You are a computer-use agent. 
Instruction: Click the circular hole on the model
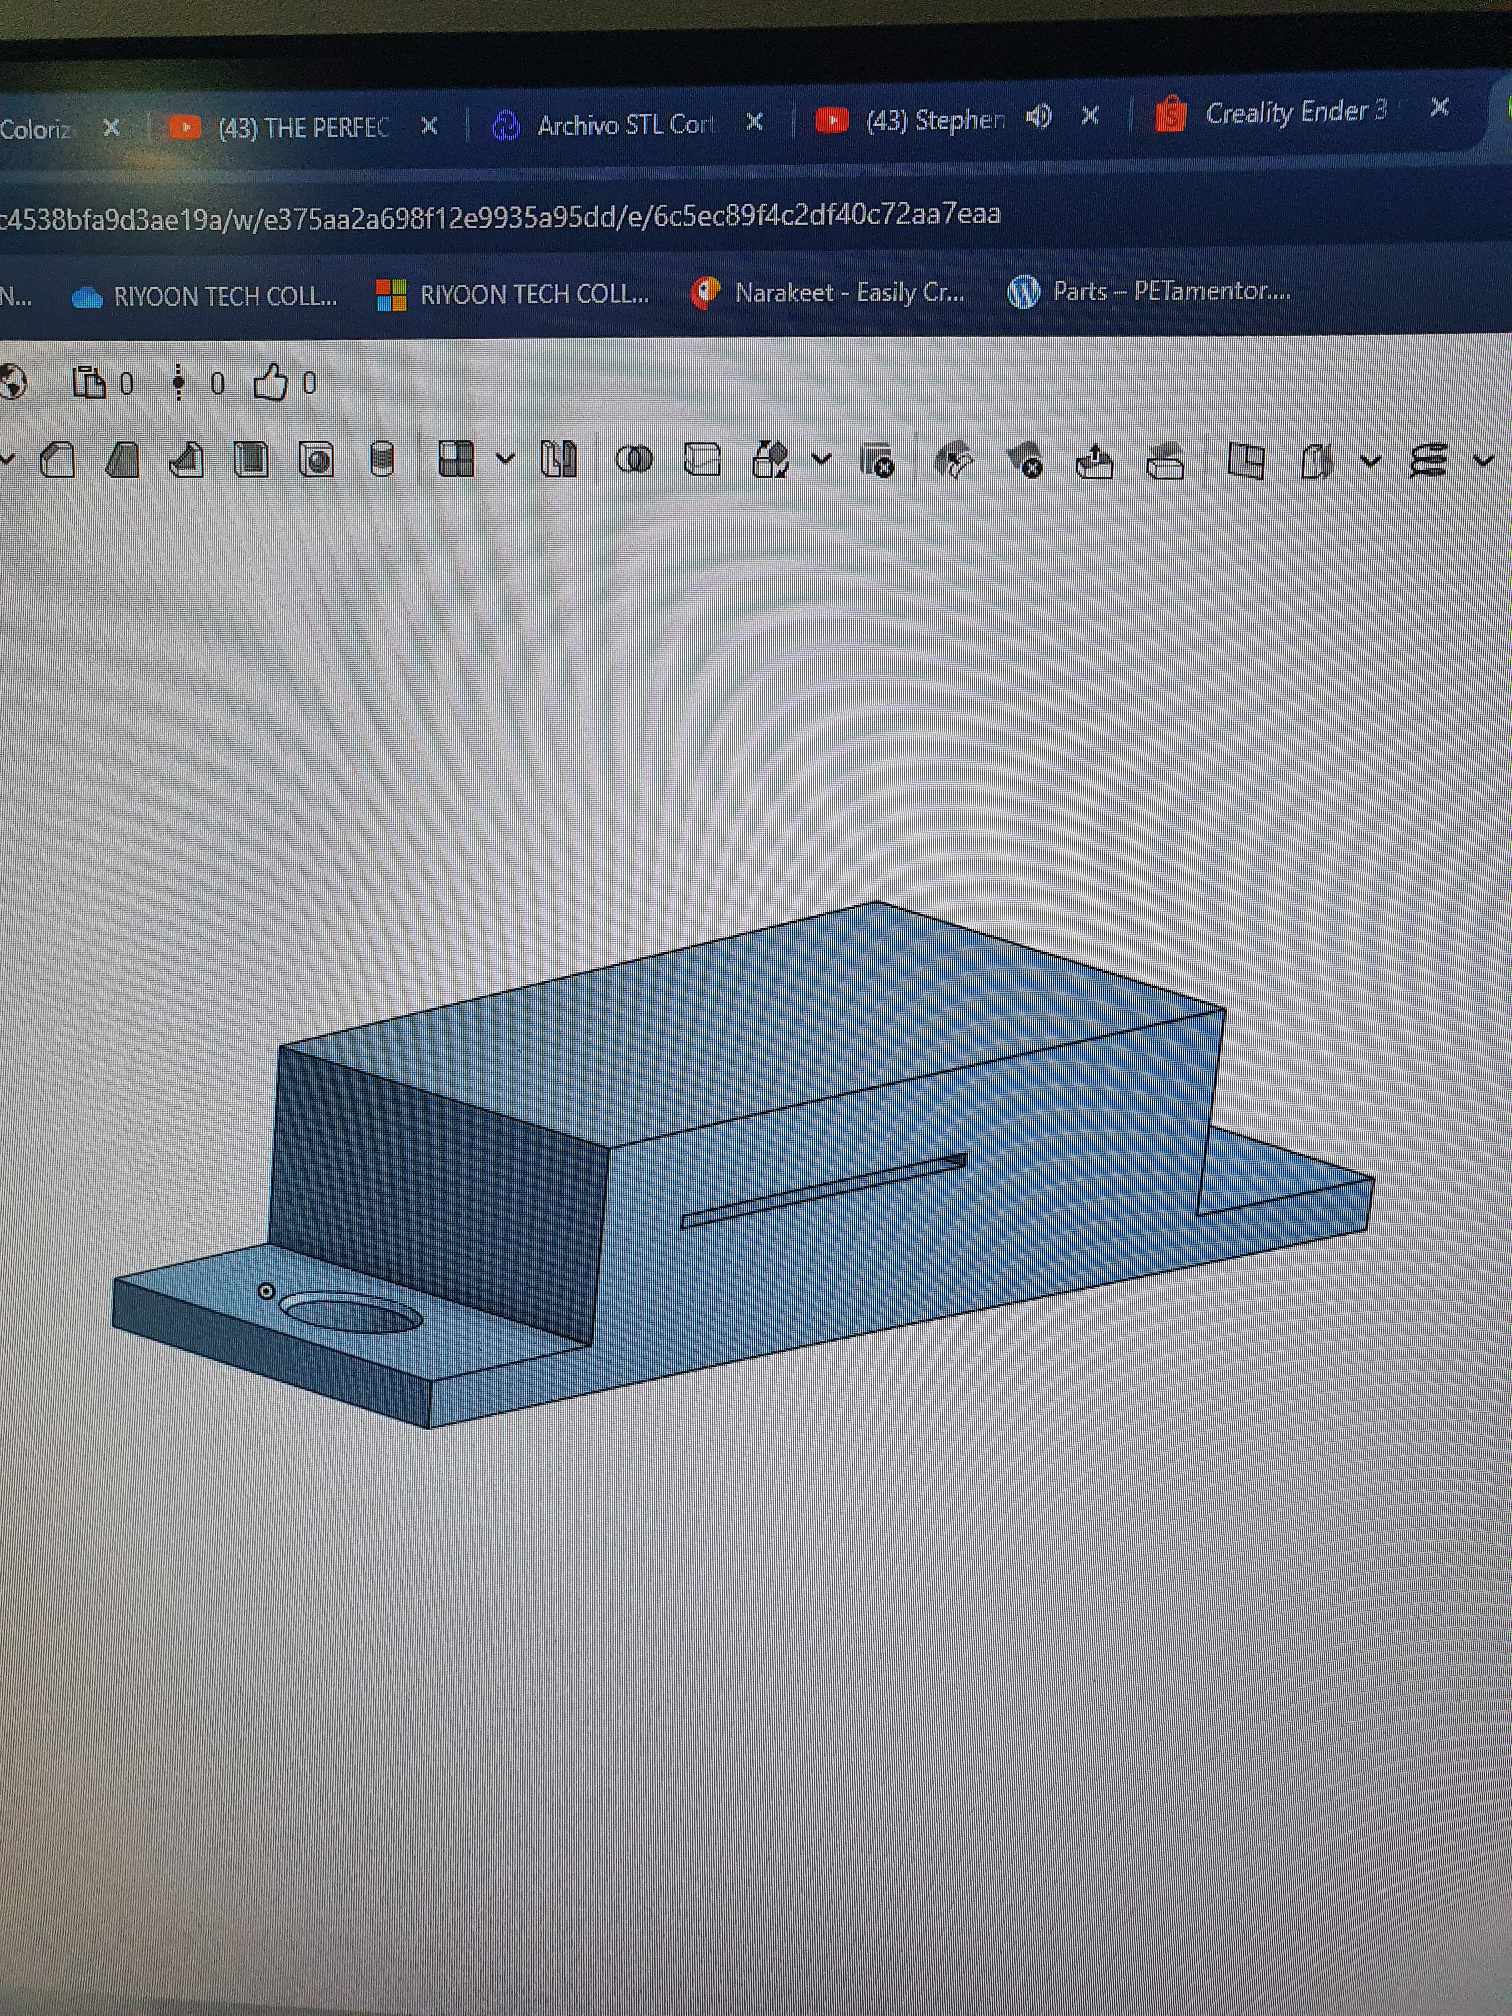coord(351,1312)
